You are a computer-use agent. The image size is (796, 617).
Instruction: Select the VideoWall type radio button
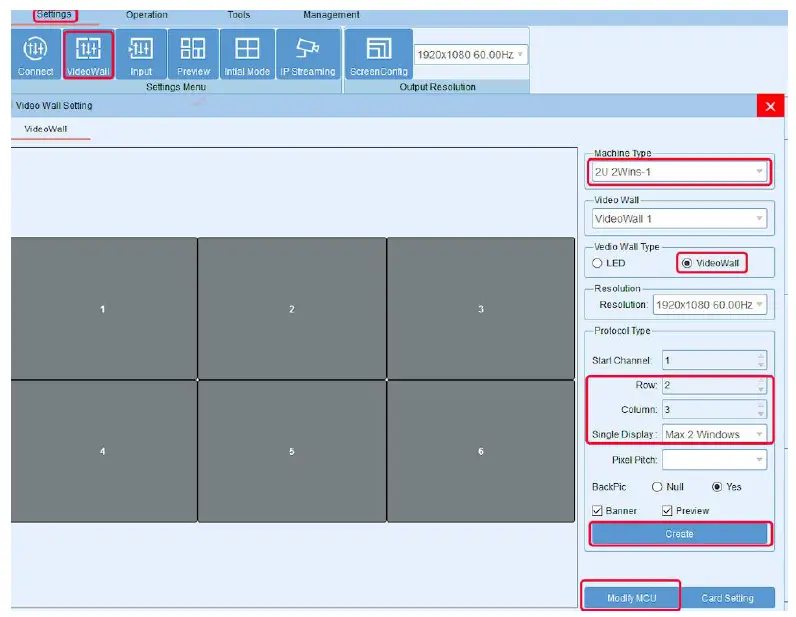tap(687, 263)
